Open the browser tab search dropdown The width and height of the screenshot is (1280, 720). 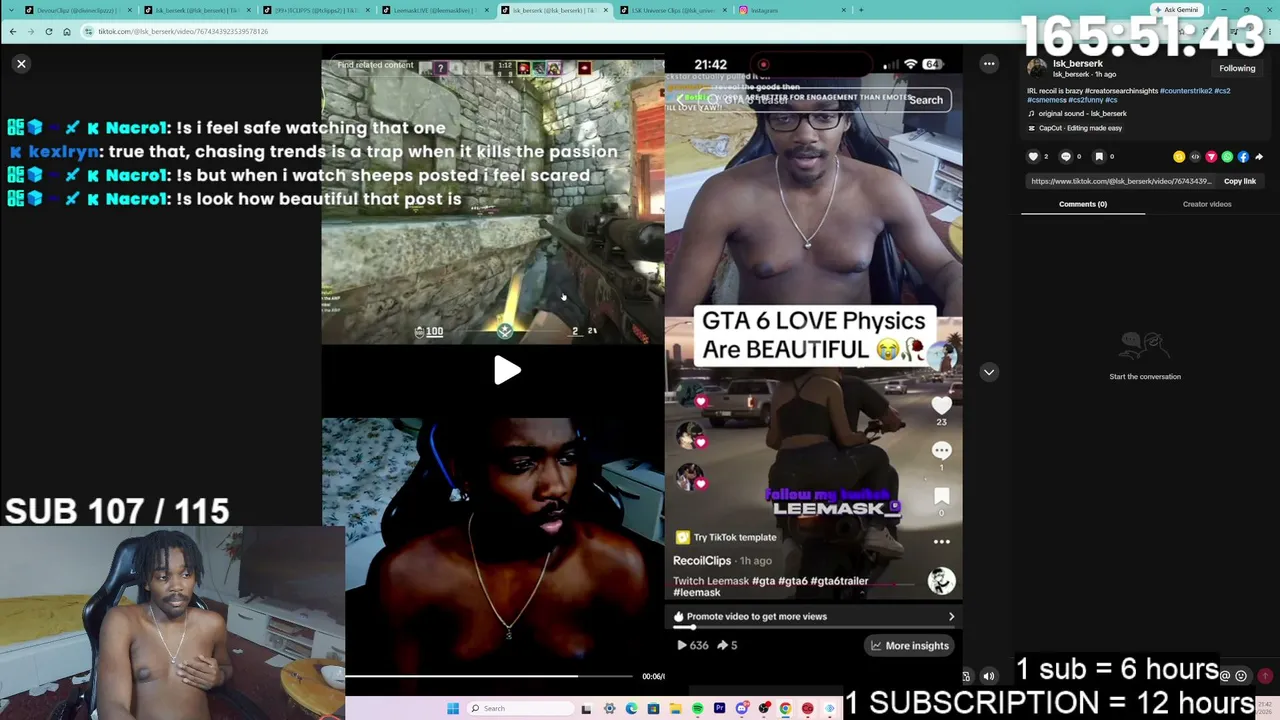click(13, 10)
